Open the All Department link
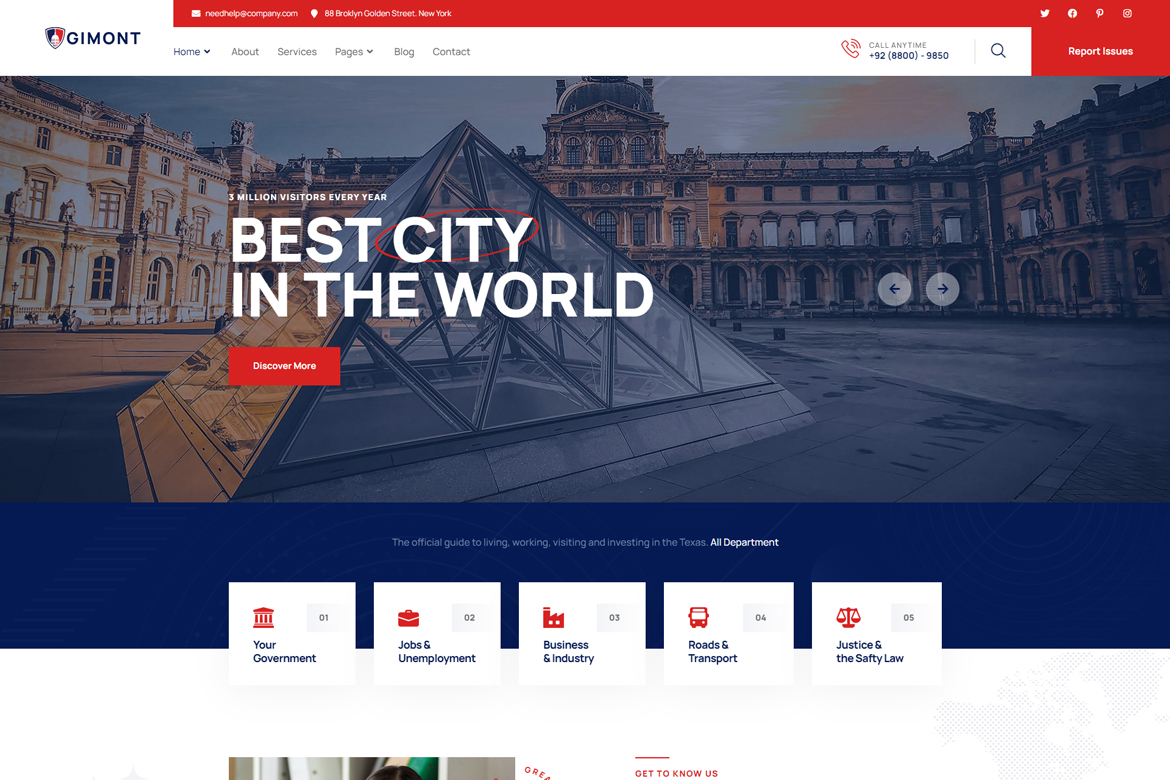Image resolution: width=1170 pixels, height=780 pixels. click(x=744, y=542)
